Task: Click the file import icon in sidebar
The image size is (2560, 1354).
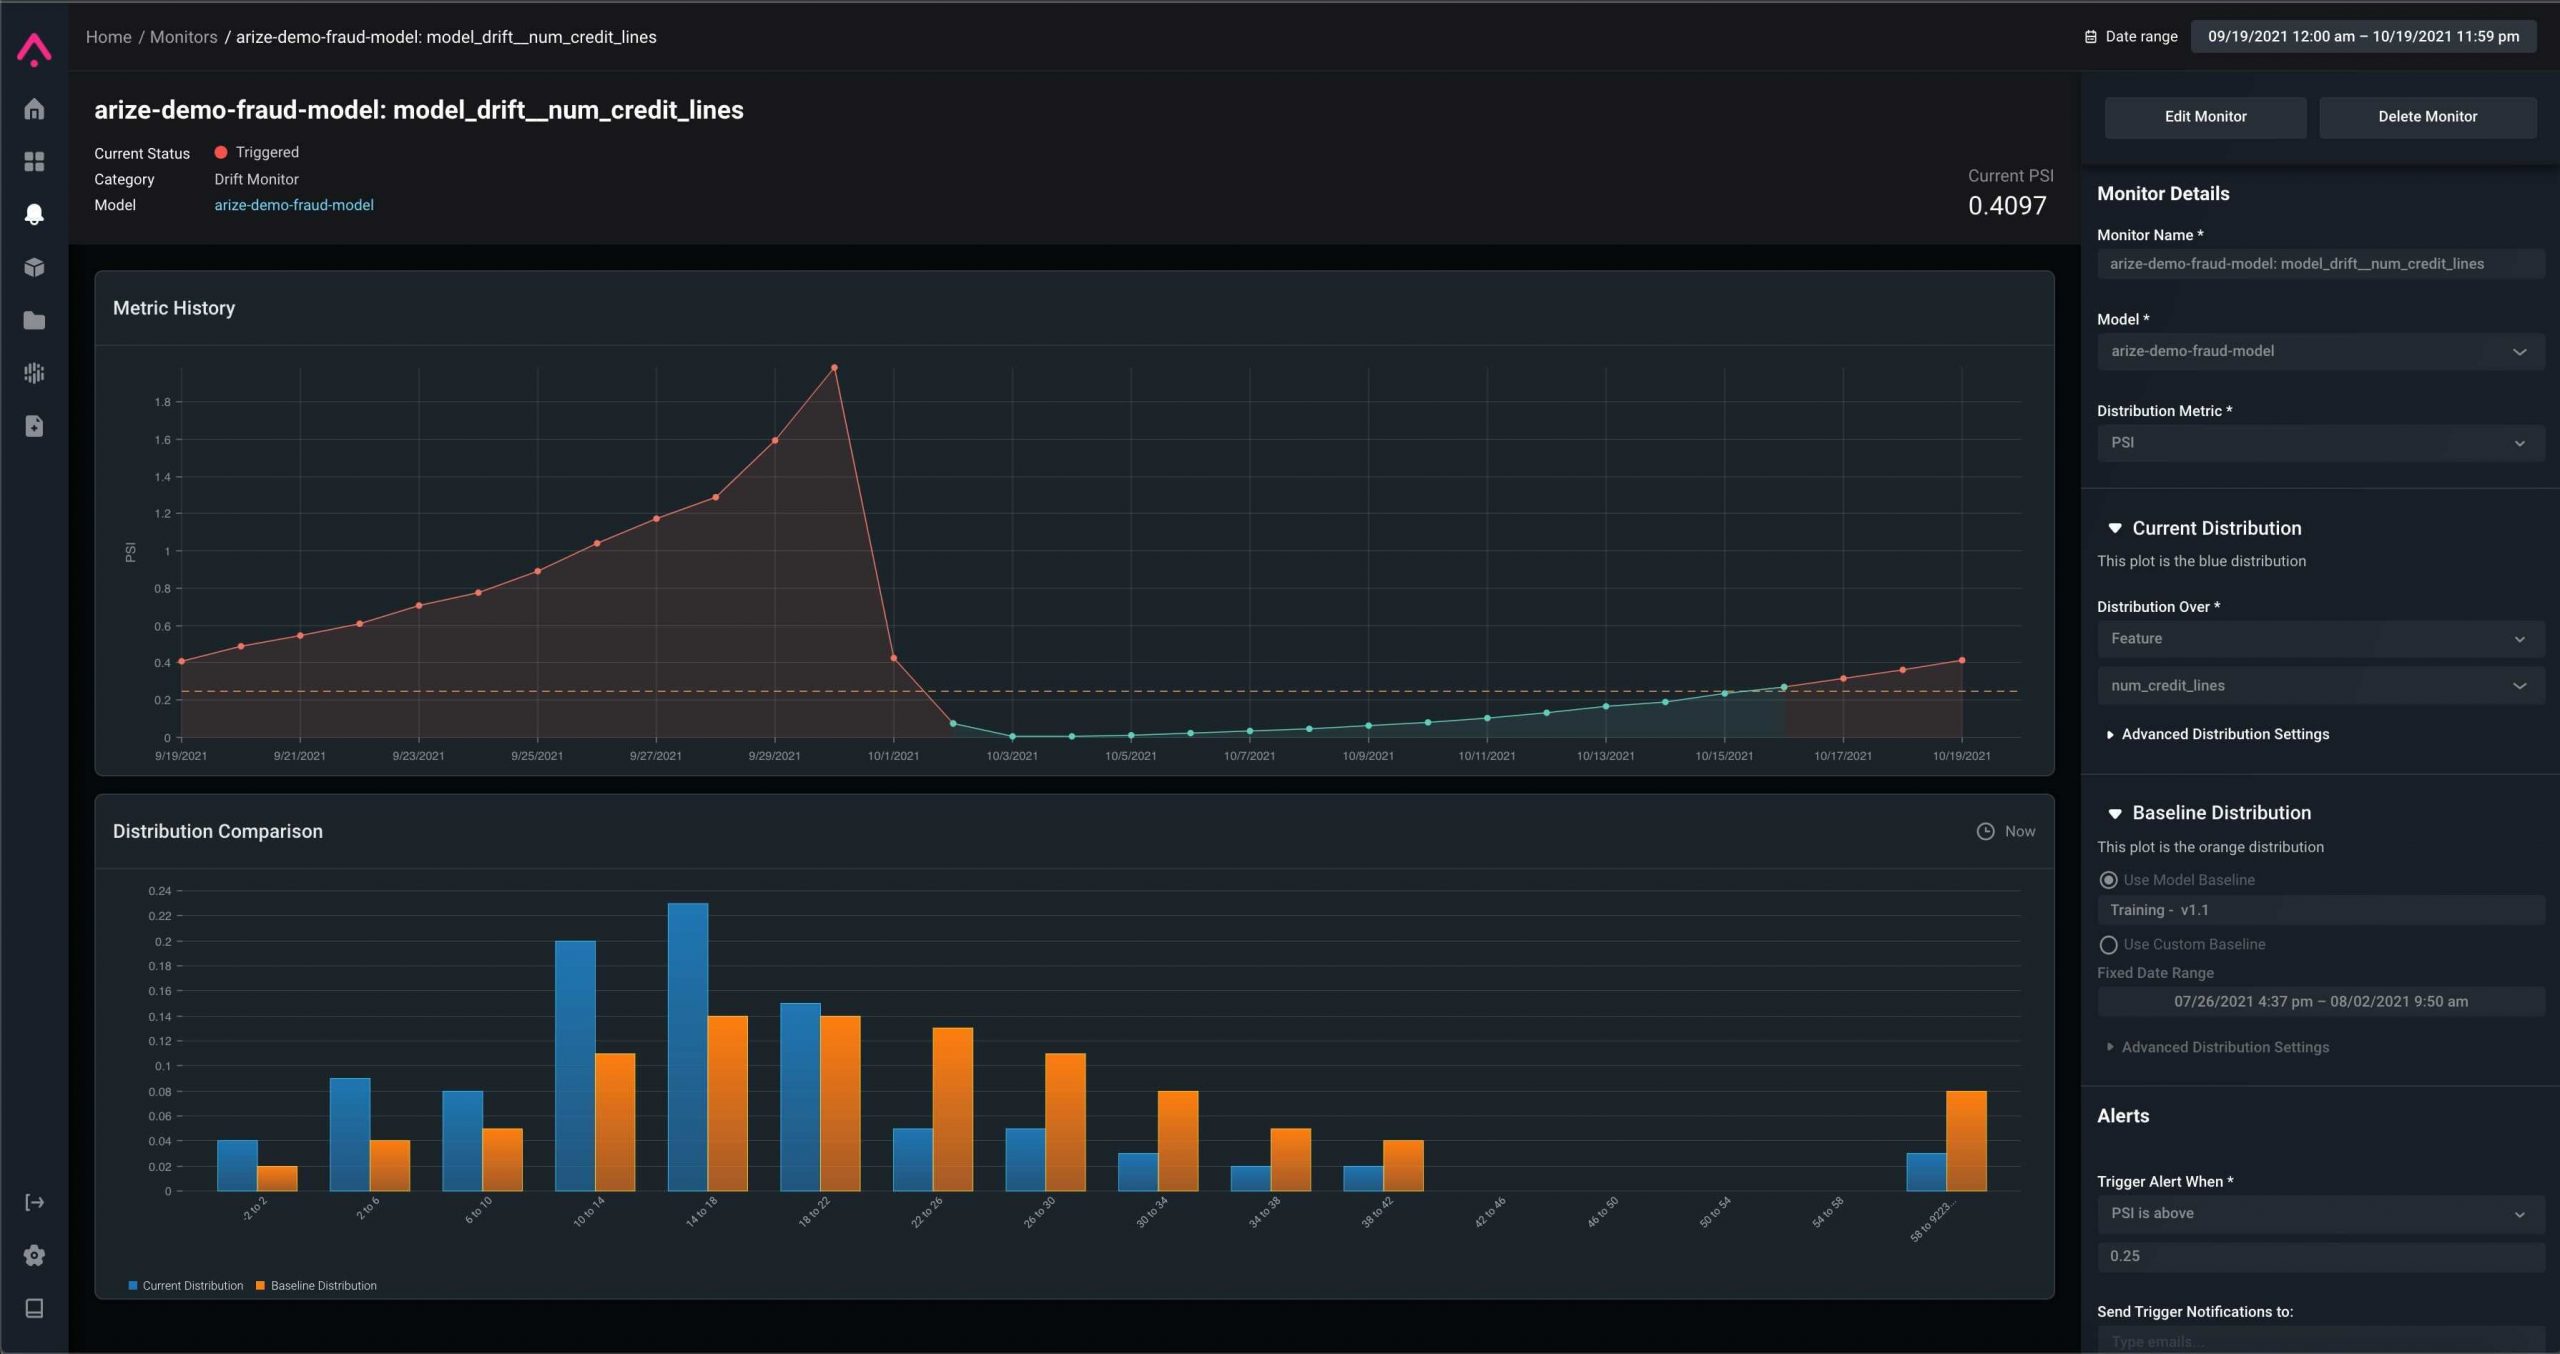Action: [34, 426]
